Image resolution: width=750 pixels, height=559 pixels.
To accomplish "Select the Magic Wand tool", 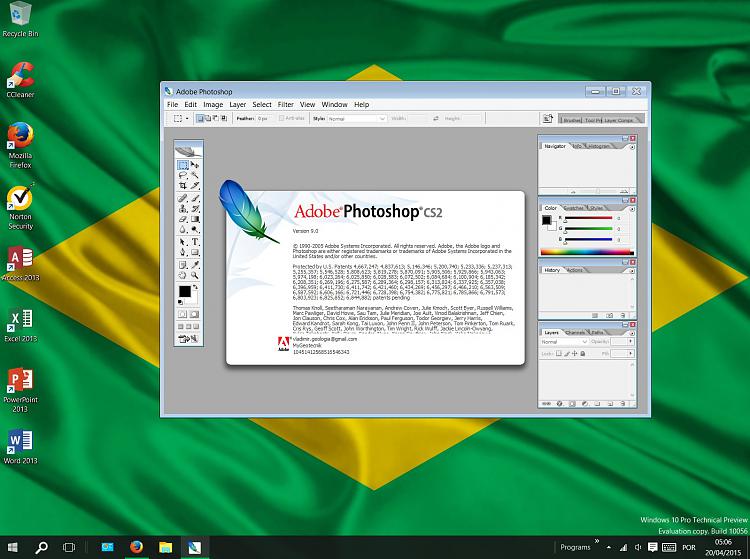I will [x=194, y=175].
